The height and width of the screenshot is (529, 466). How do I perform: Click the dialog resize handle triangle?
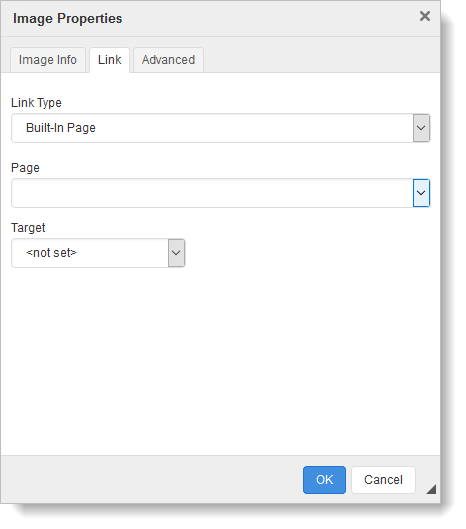tap(432, 490)
